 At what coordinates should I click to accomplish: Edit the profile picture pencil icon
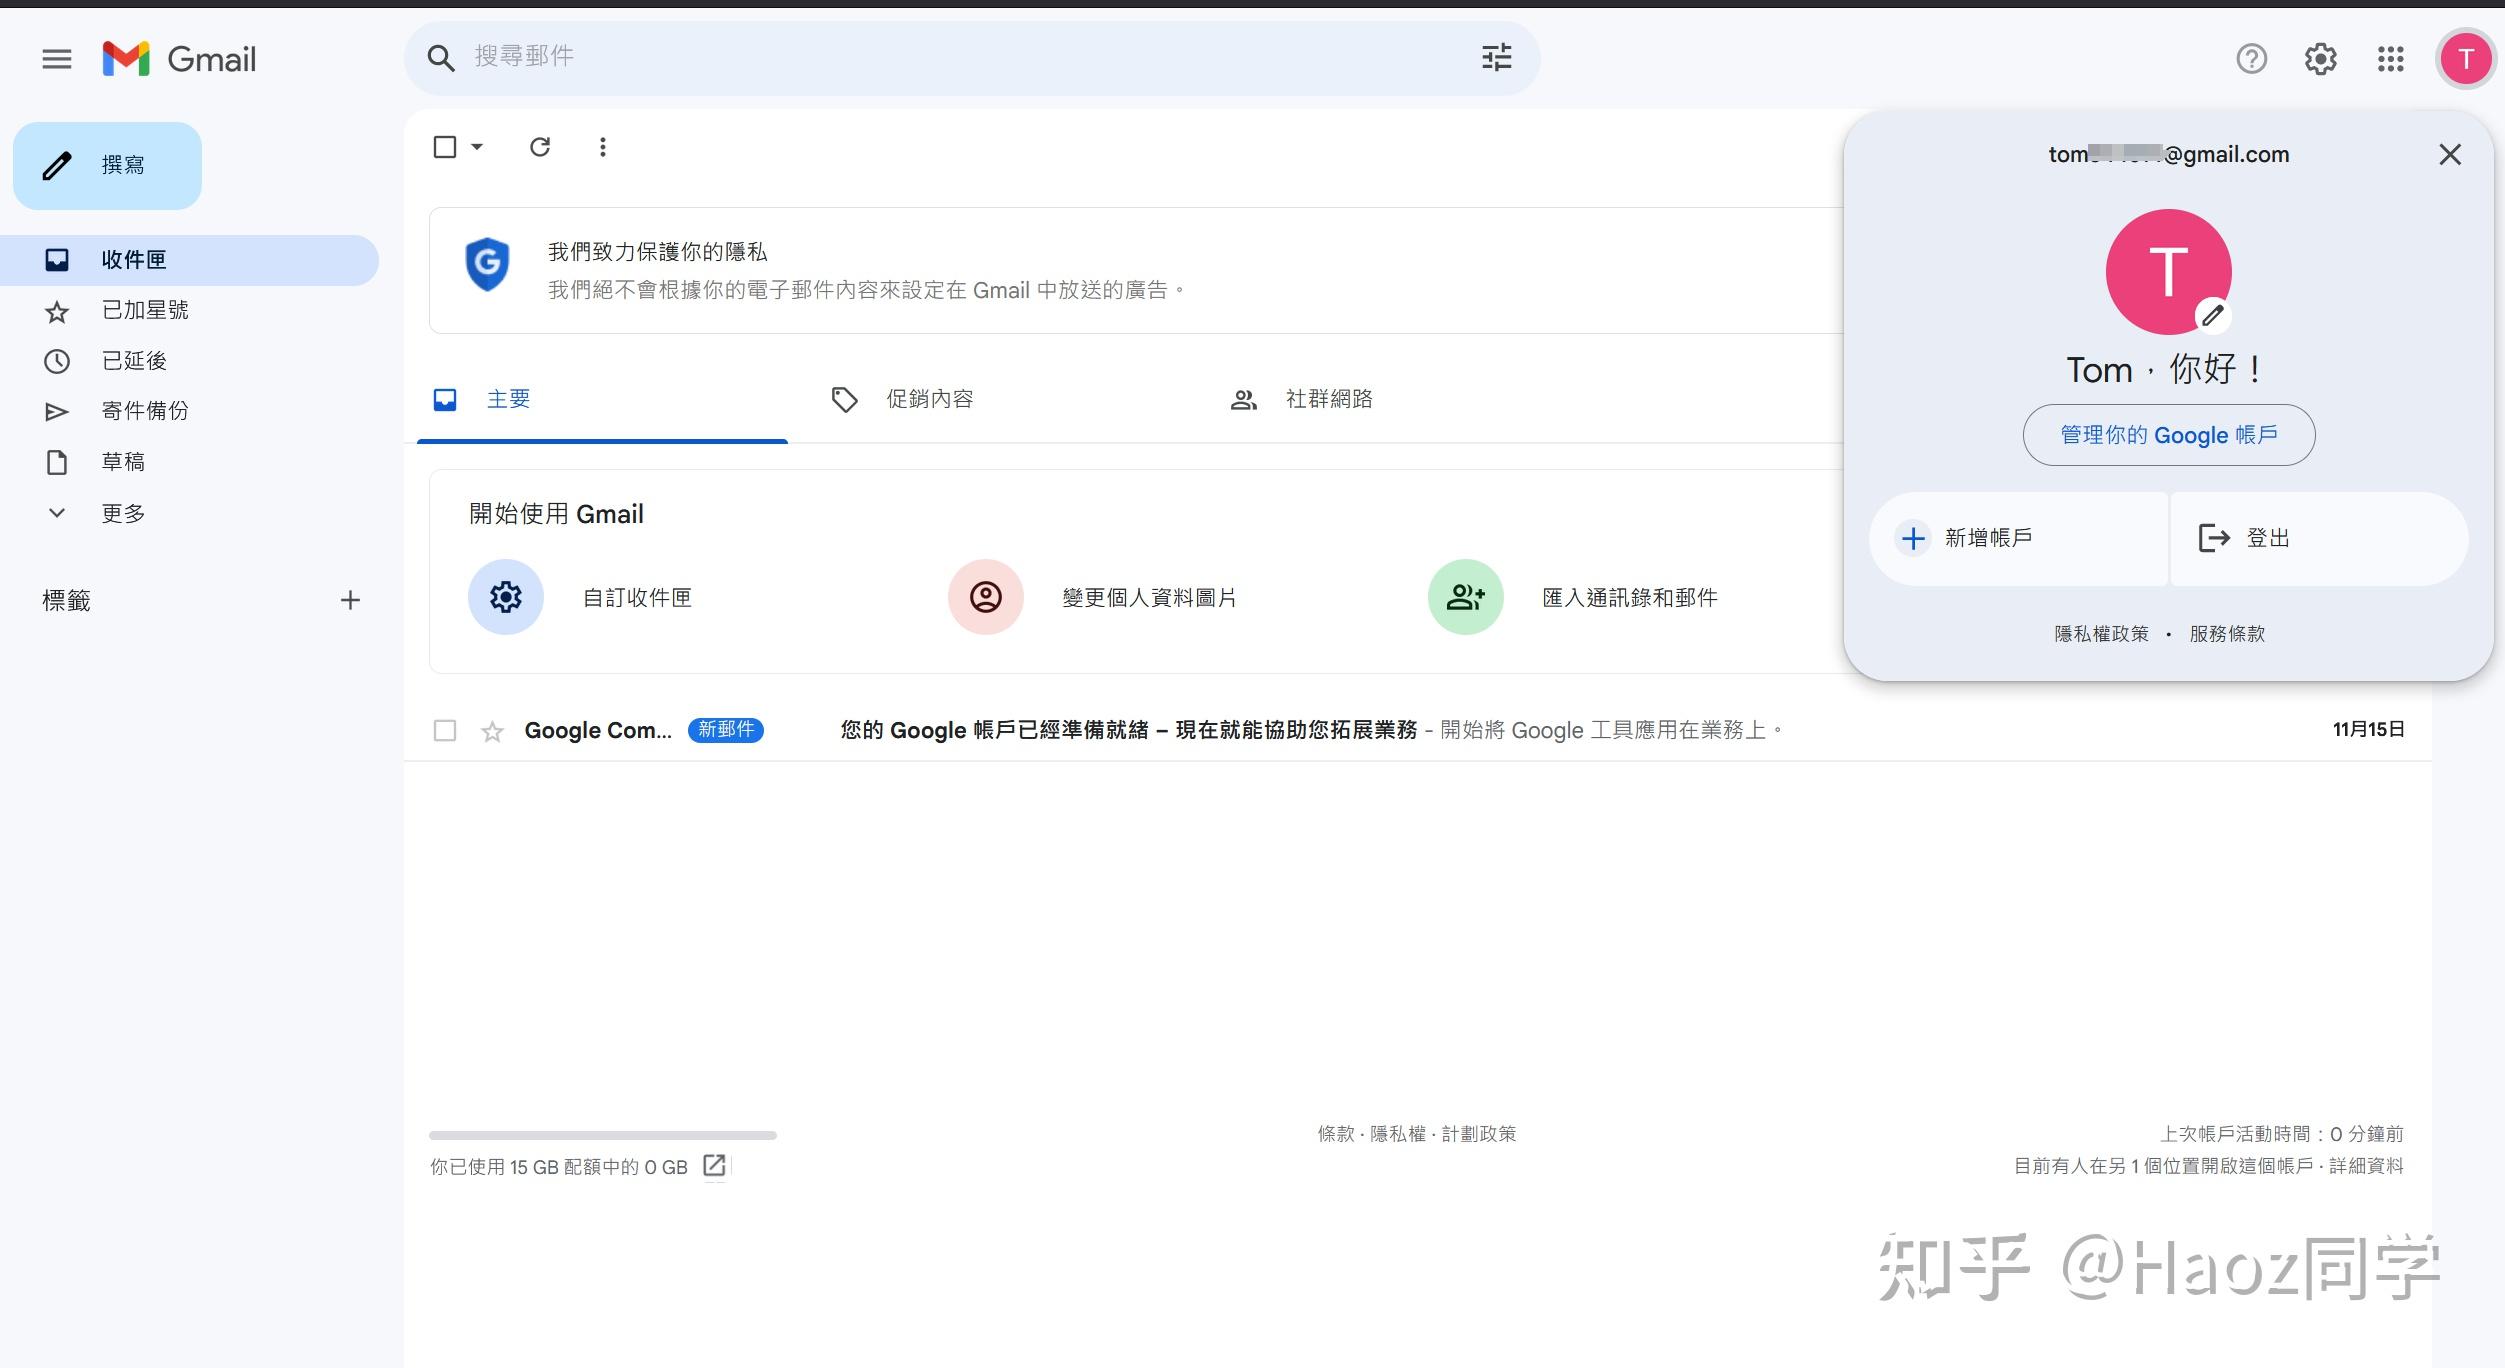(2213, 316)
